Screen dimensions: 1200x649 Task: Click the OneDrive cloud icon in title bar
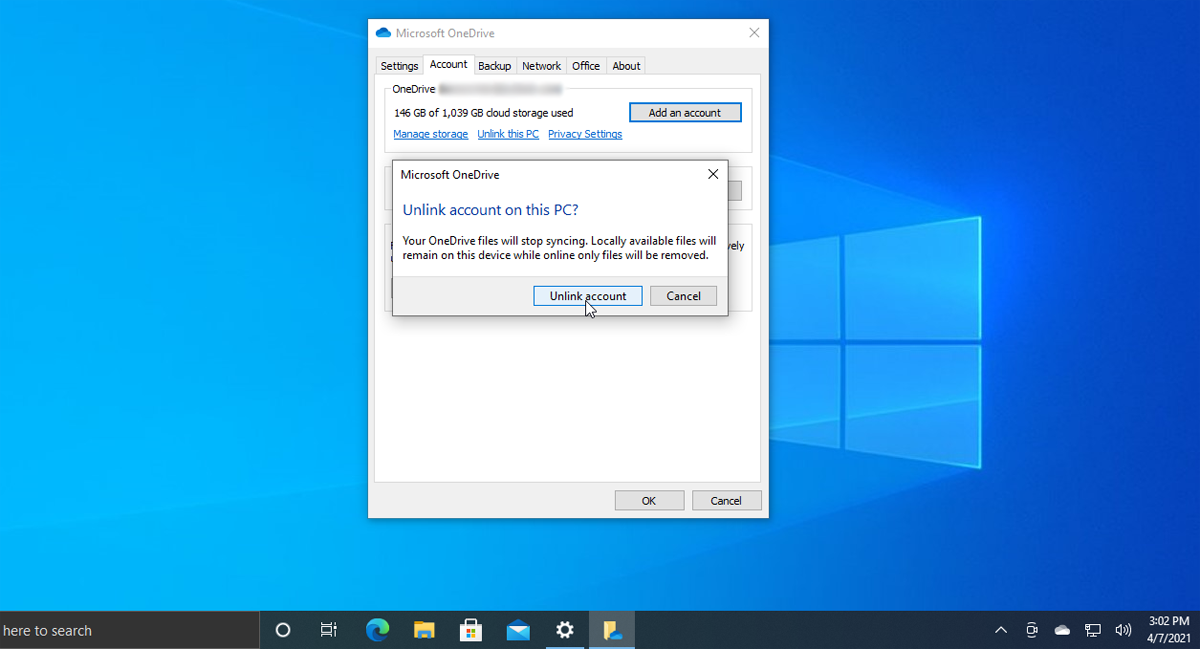(383, 33)
